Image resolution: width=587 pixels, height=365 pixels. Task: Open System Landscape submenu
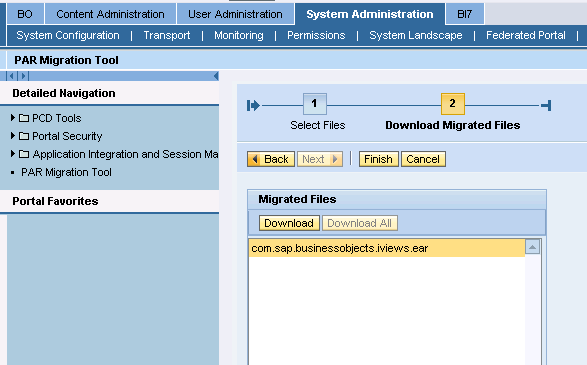pos(416,35)
